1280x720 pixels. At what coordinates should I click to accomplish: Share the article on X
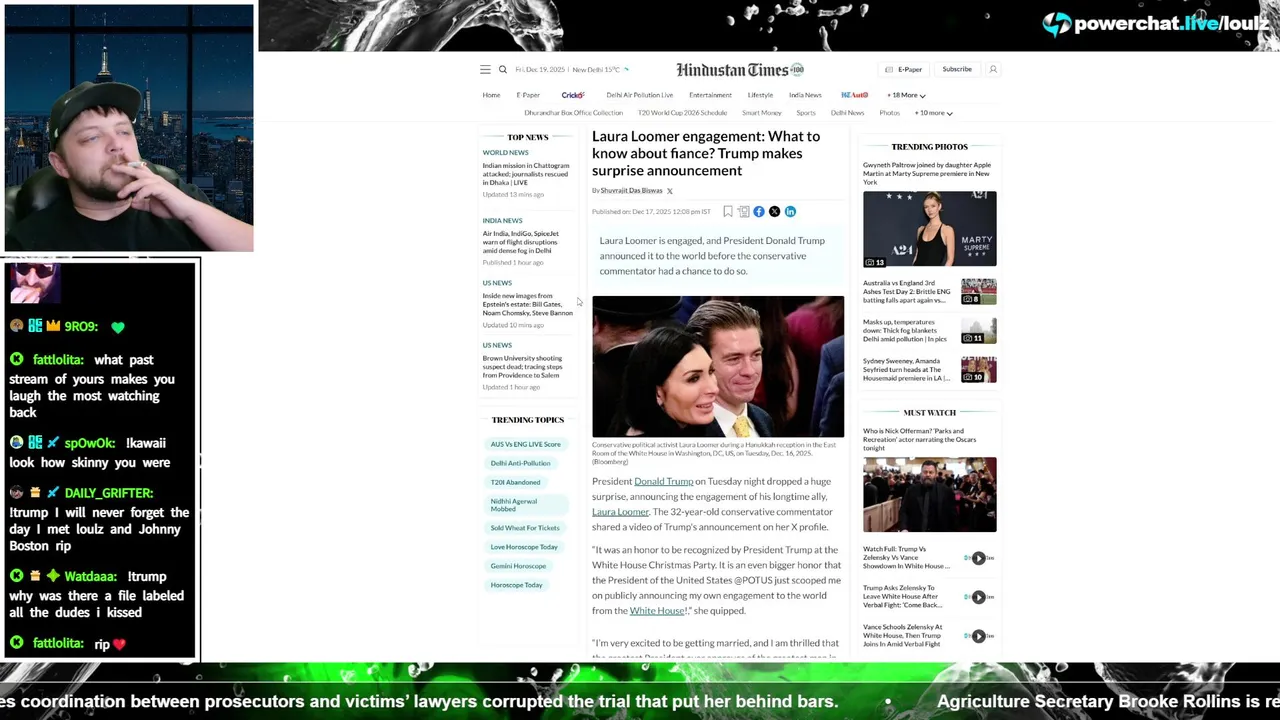pos(774,212)
